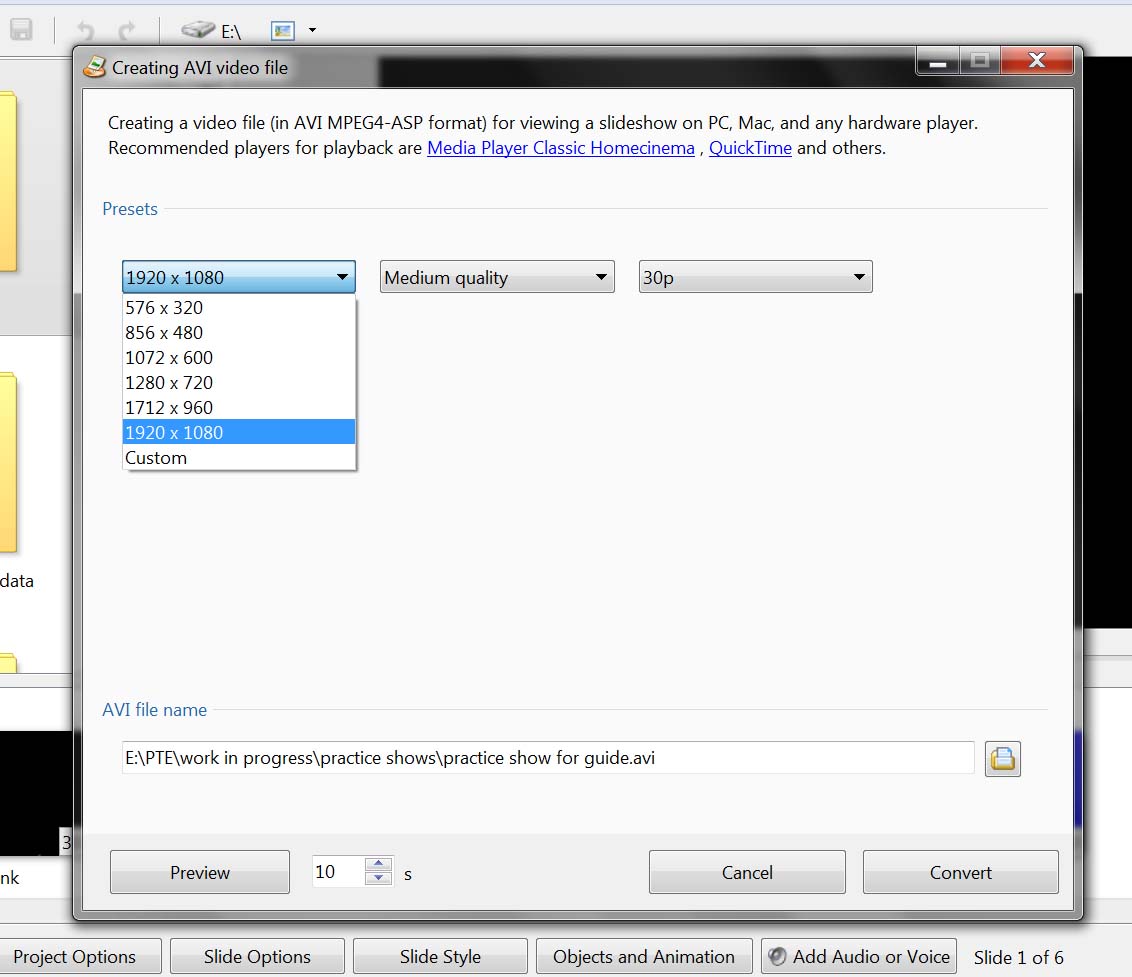Decrease preview seconds with down arrow

[378, 878]
